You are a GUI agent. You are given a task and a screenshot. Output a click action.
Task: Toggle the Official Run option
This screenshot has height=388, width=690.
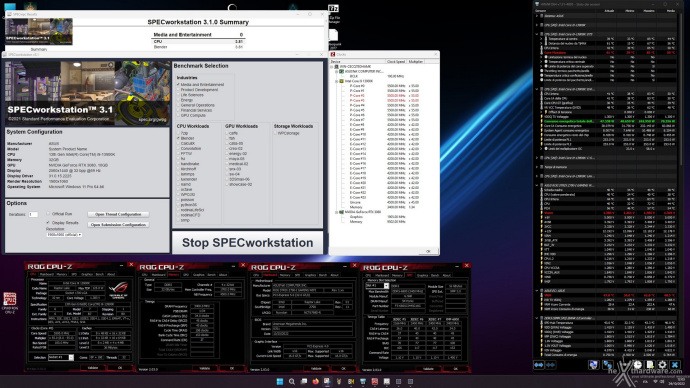point(48,214)
